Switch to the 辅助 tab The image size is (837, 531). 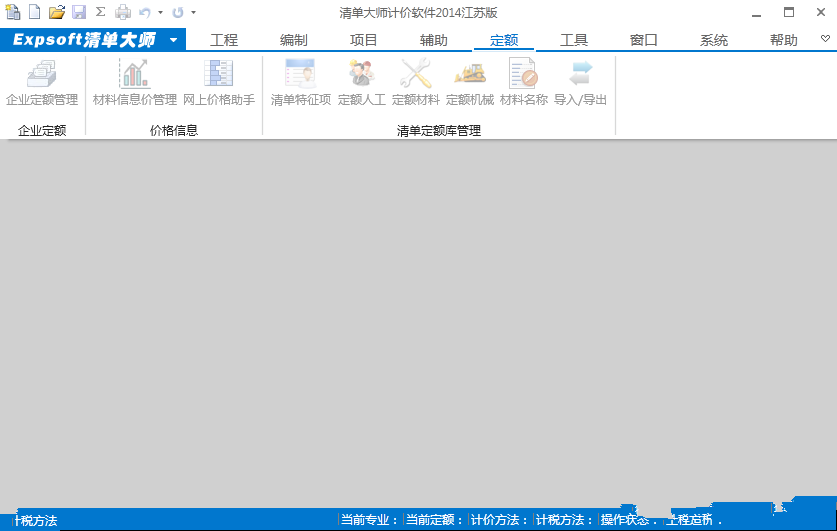click(x=433, y=40)
